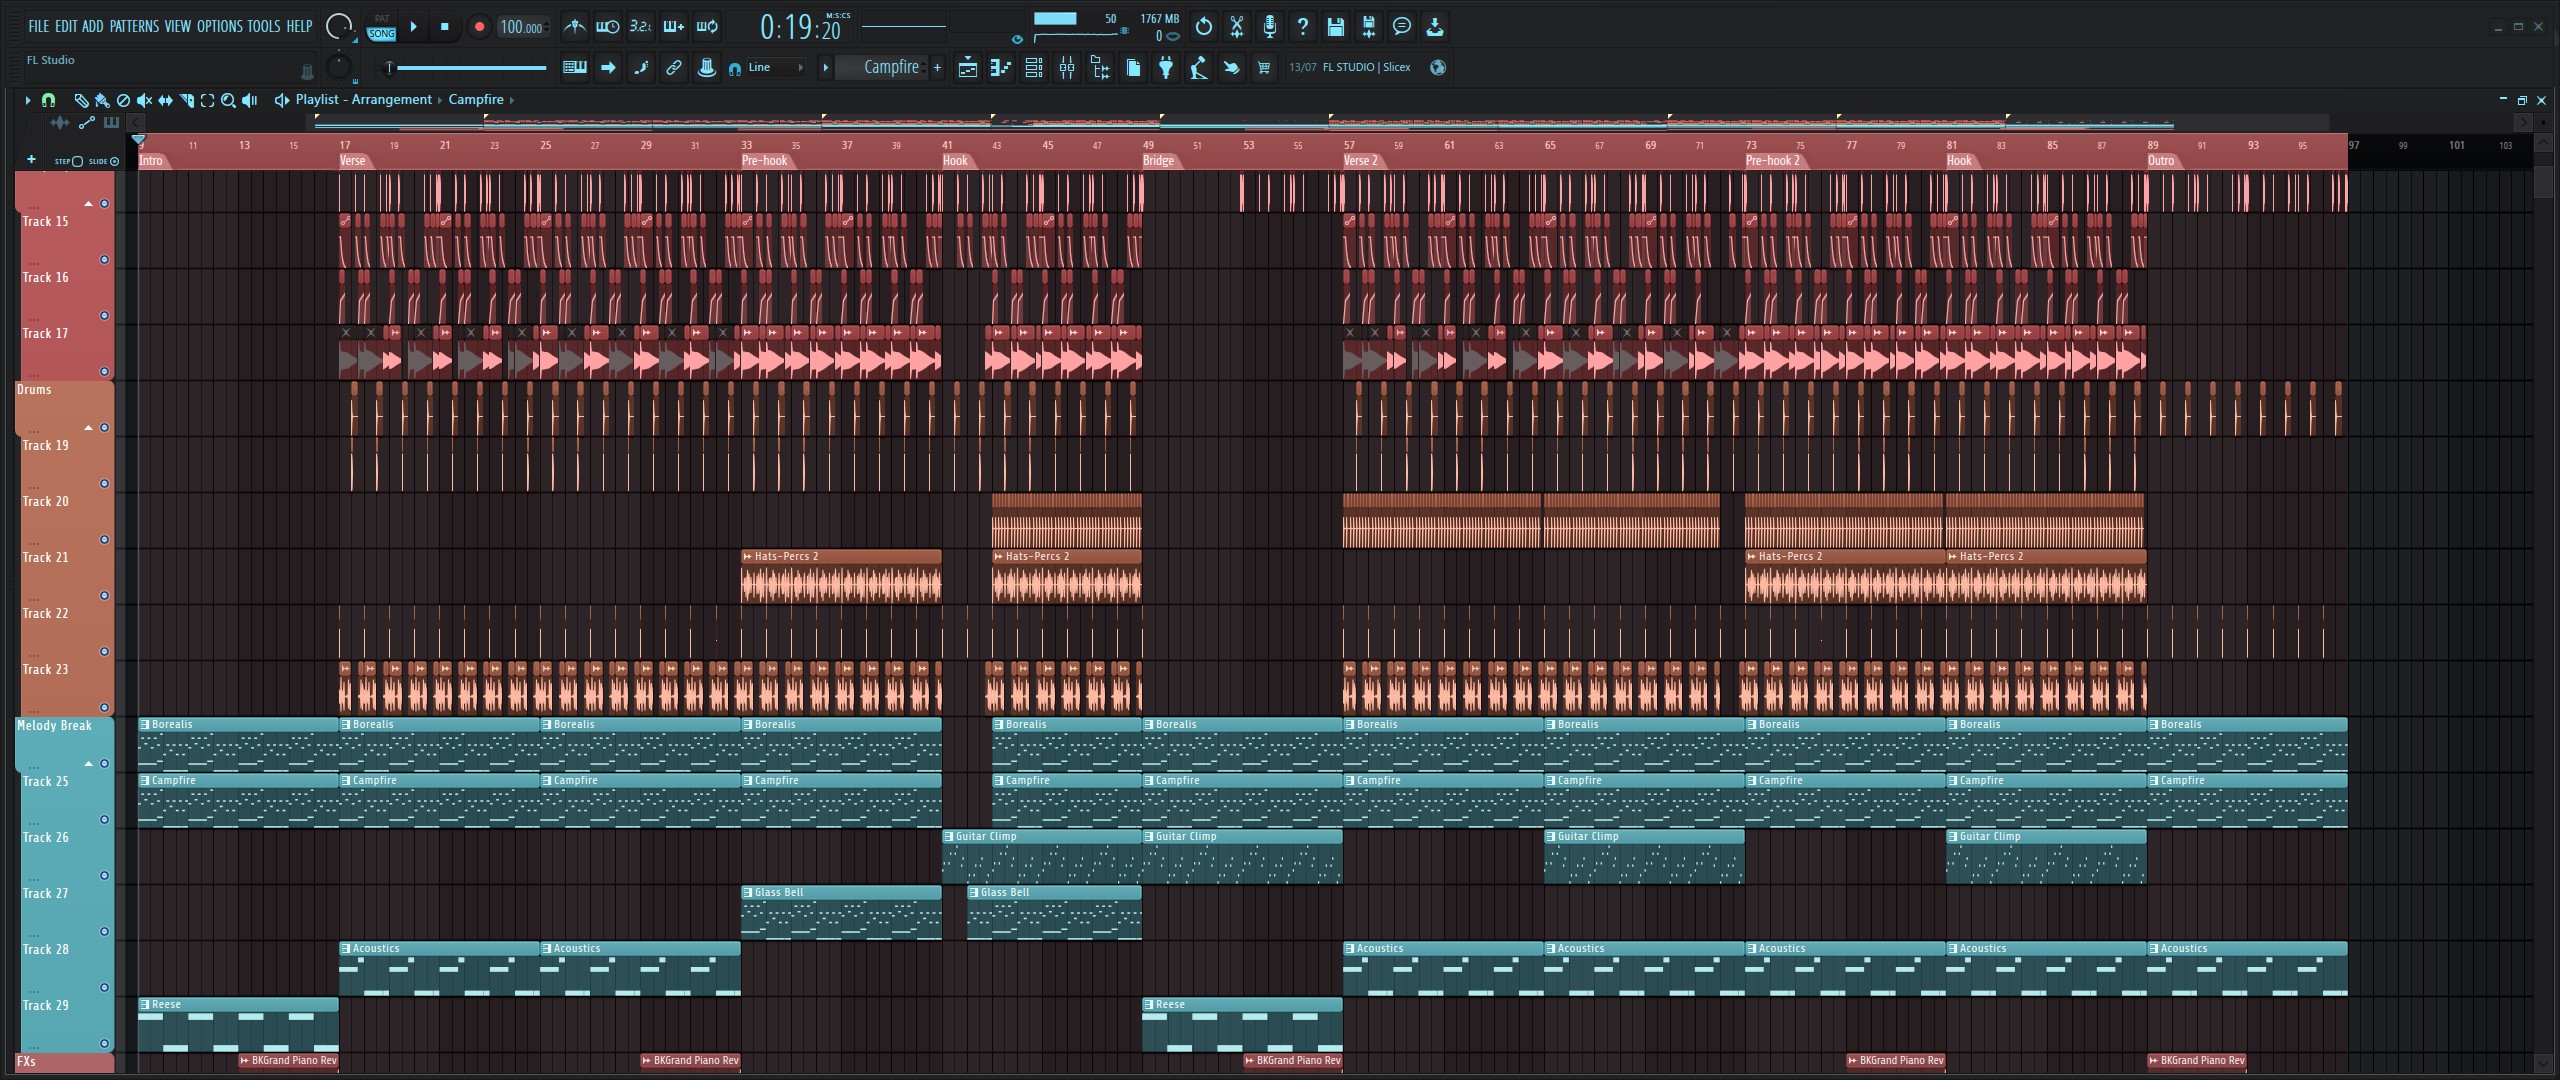Toggle wait for input before recording
2560x1080 pixels.
(x=607, y=27)
